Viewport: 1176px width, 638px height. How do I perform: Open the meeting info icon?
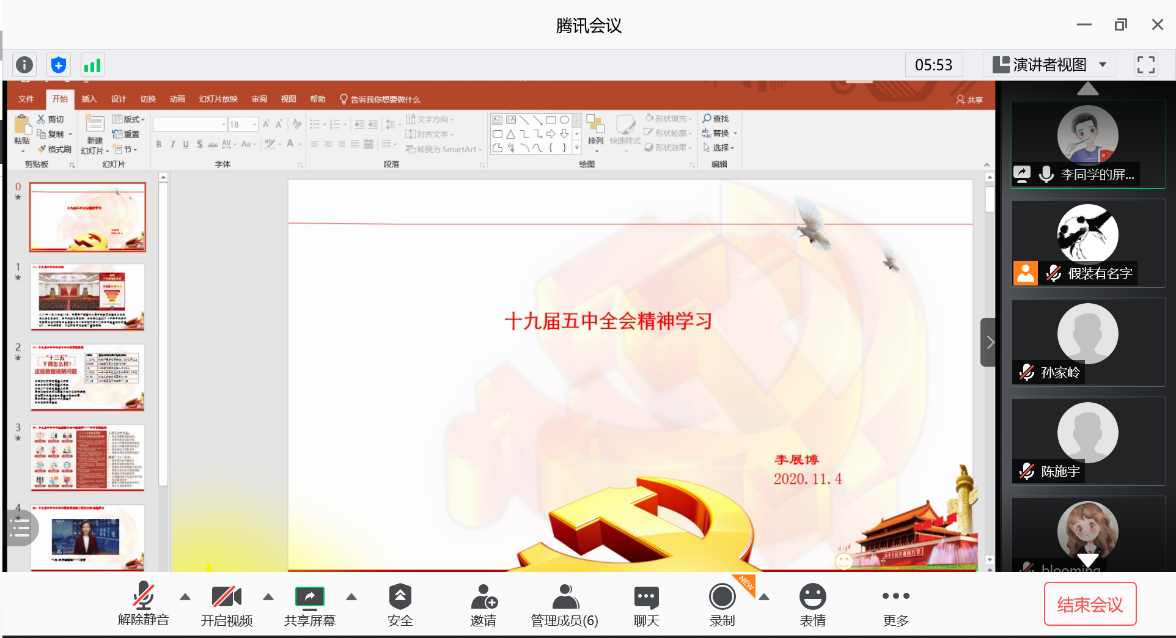(24, 65)
